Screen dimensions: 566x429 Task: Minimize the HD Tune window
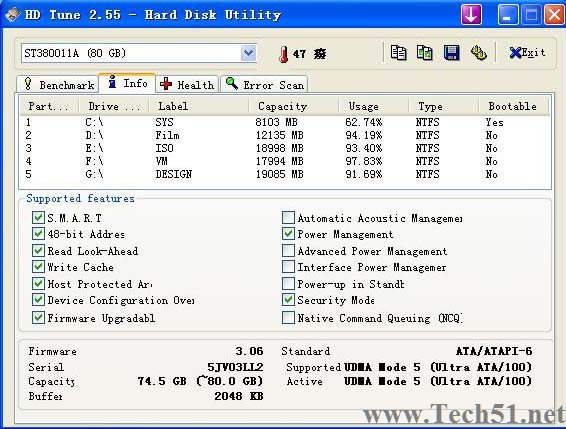point(507,15)
